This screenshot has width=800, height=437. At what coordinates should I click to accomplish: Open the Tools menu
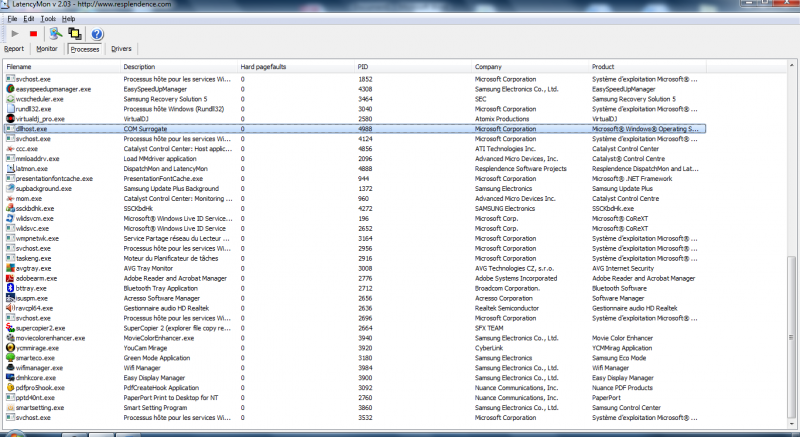pos(48,19)
